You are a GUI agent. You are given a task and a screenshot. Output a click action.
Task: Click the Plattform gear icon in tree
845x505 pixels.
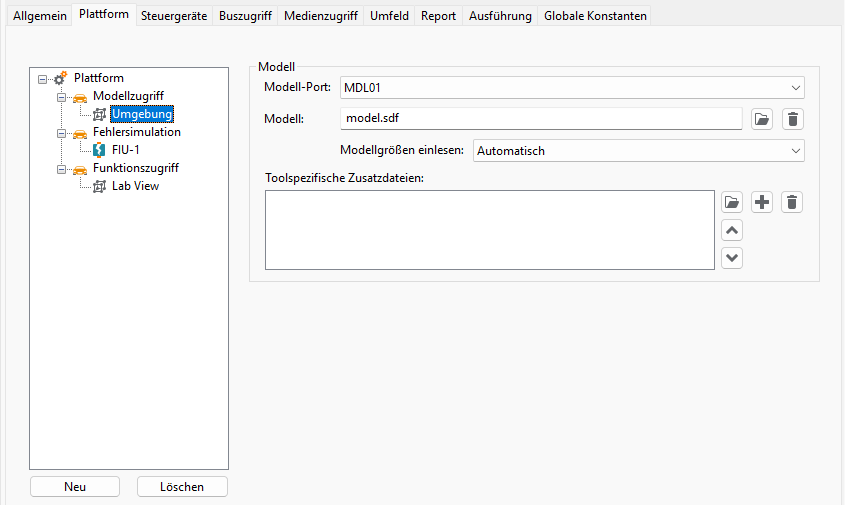pyautogui.click(x=60, y=79)
